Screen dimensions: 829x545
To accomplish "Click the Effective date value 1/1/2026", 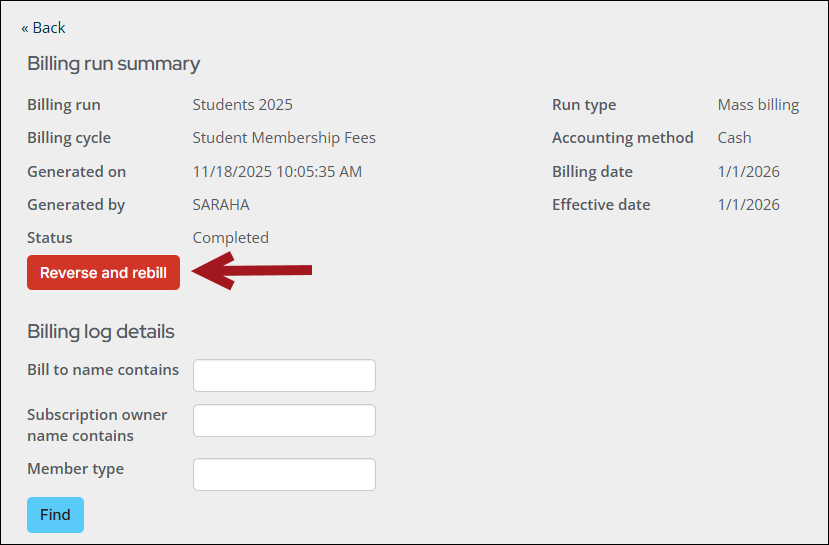I will 748,205.
